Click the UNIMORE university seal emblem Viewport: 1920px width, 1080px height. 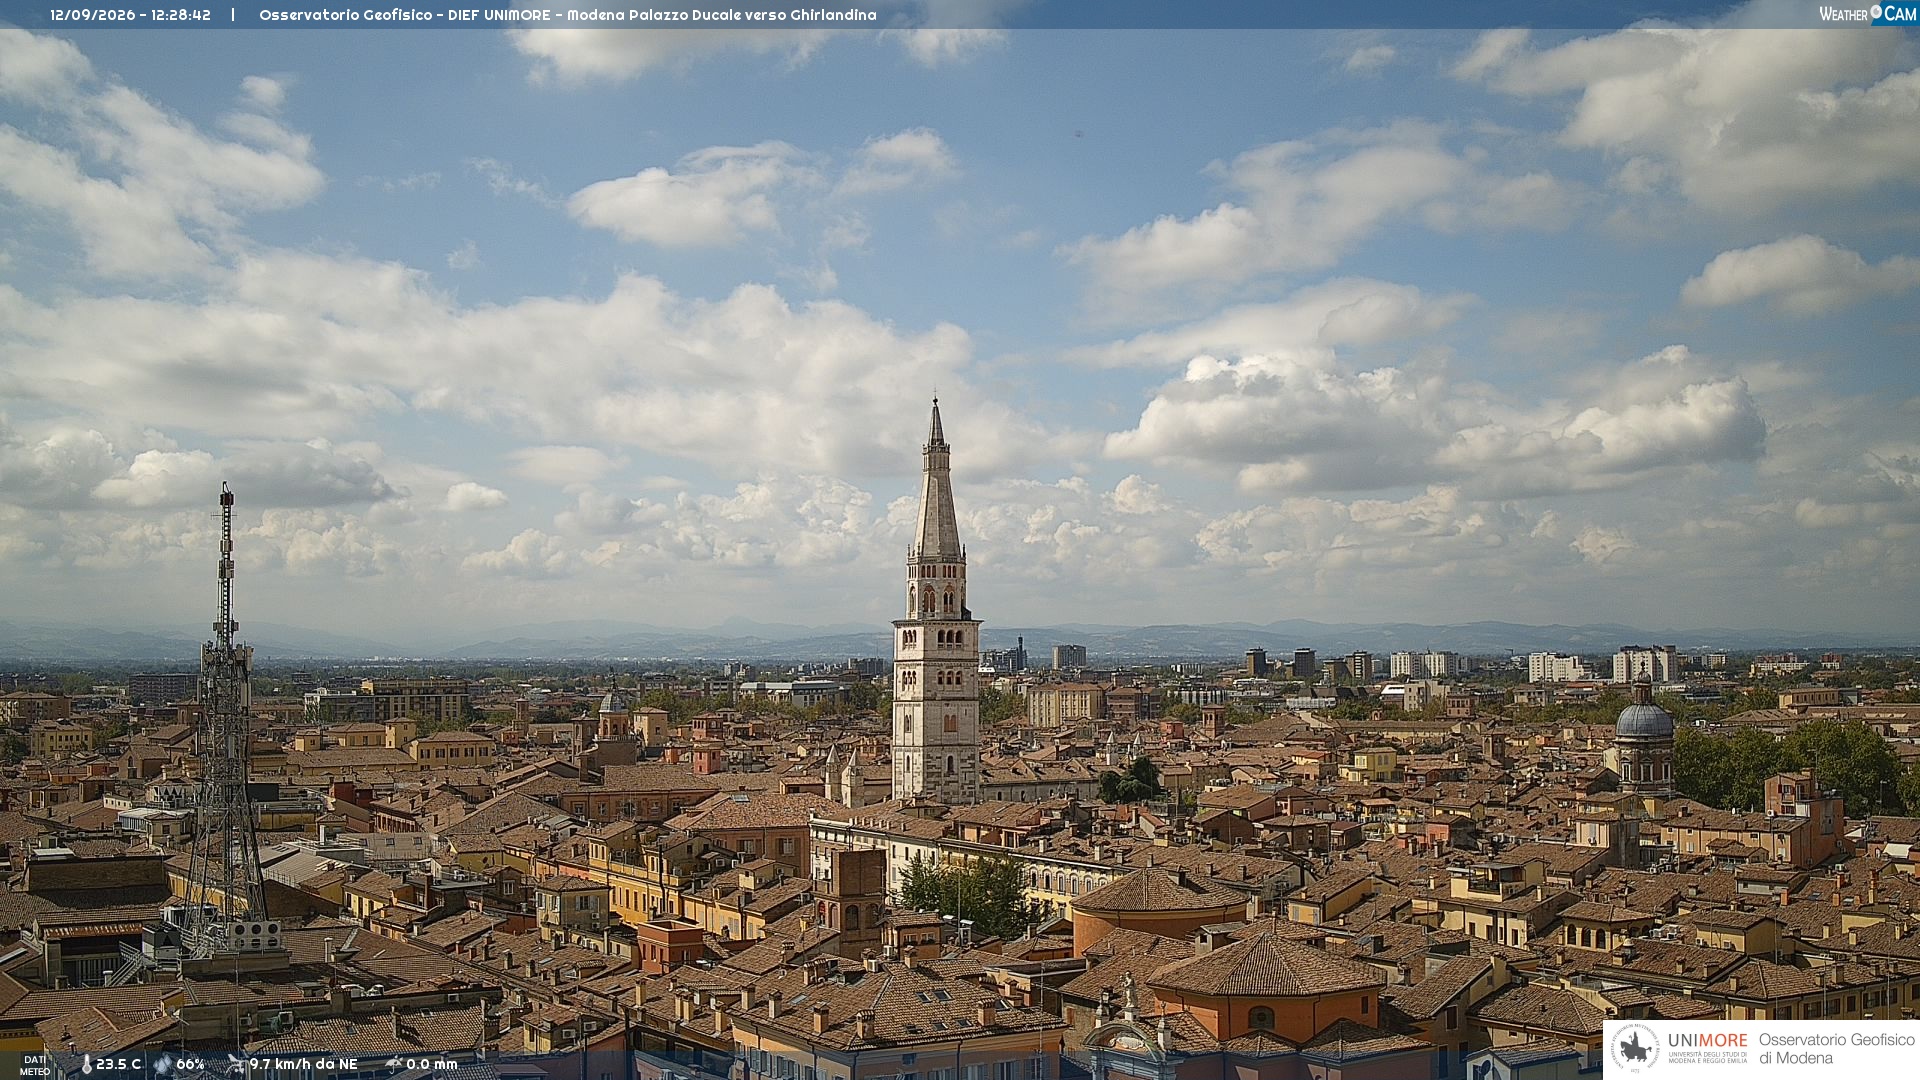[1636, 1048]
